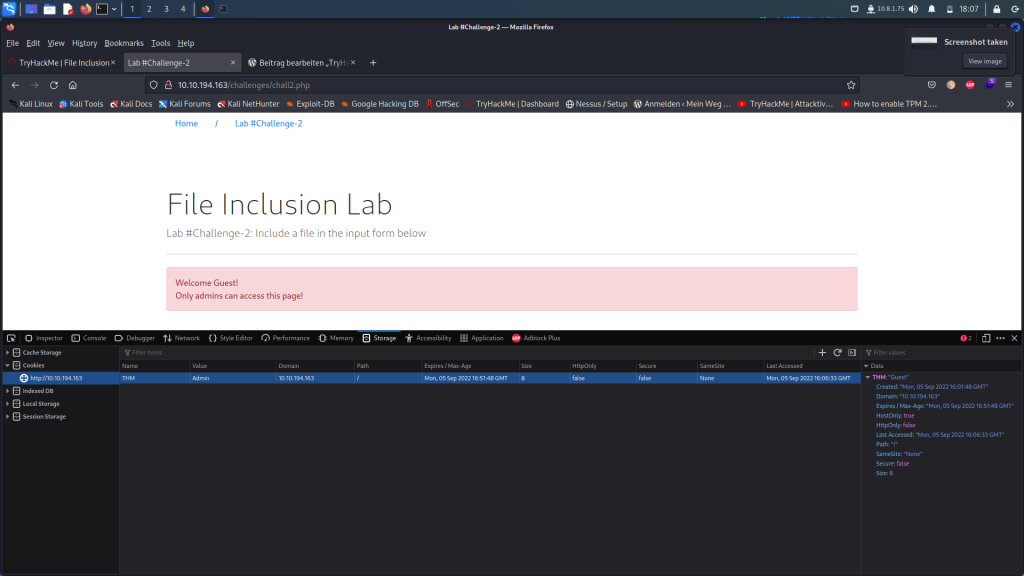The image size is (1024, 576).
Task: Collapse the THM entry in Data panel
Action: [868, 377]
